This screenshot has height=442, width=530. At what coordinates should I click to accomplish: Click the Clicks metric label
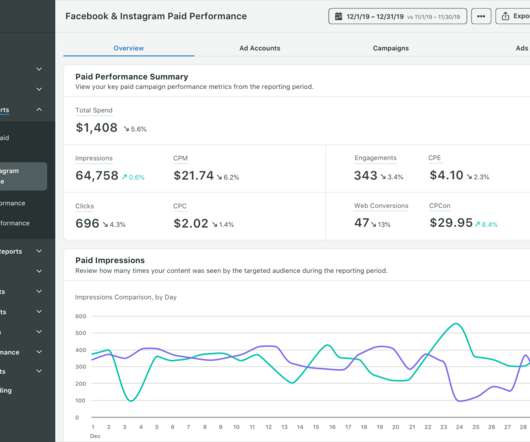point(85,206)
